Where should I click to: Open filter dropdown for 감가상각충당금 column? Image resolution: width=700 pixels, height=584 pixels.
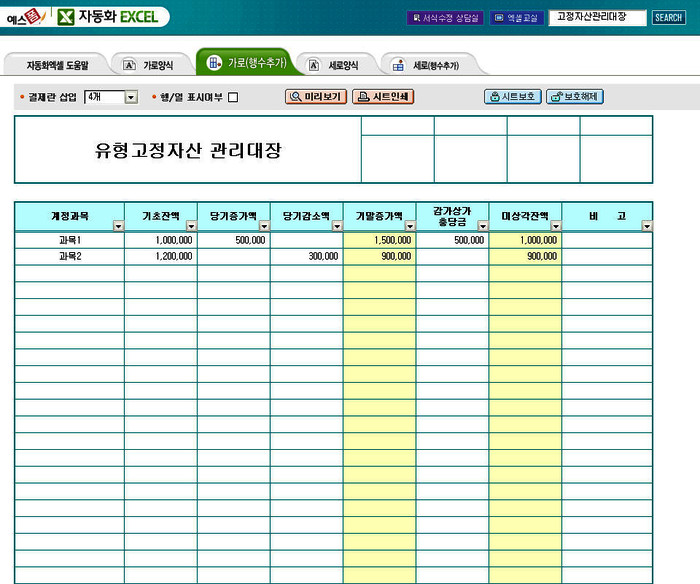pos(483,226)
